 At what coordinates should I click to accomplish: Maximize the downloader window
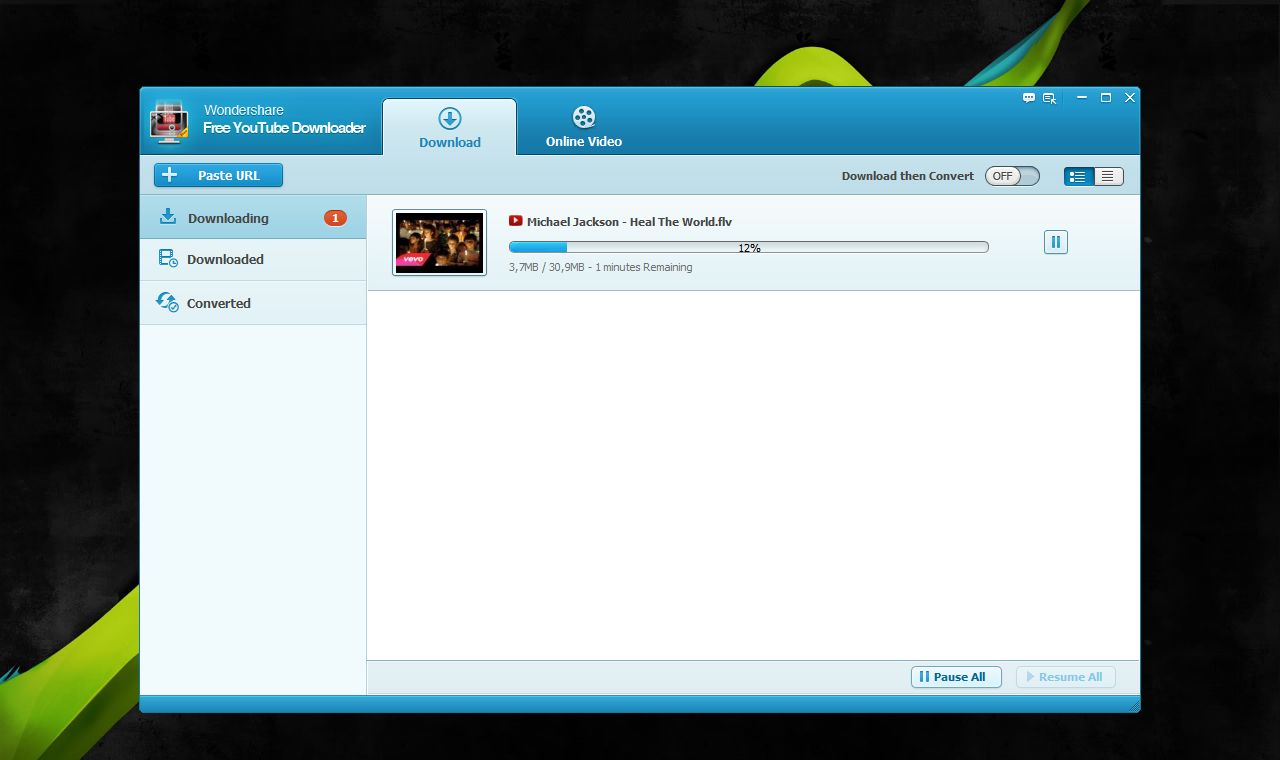1106,98
